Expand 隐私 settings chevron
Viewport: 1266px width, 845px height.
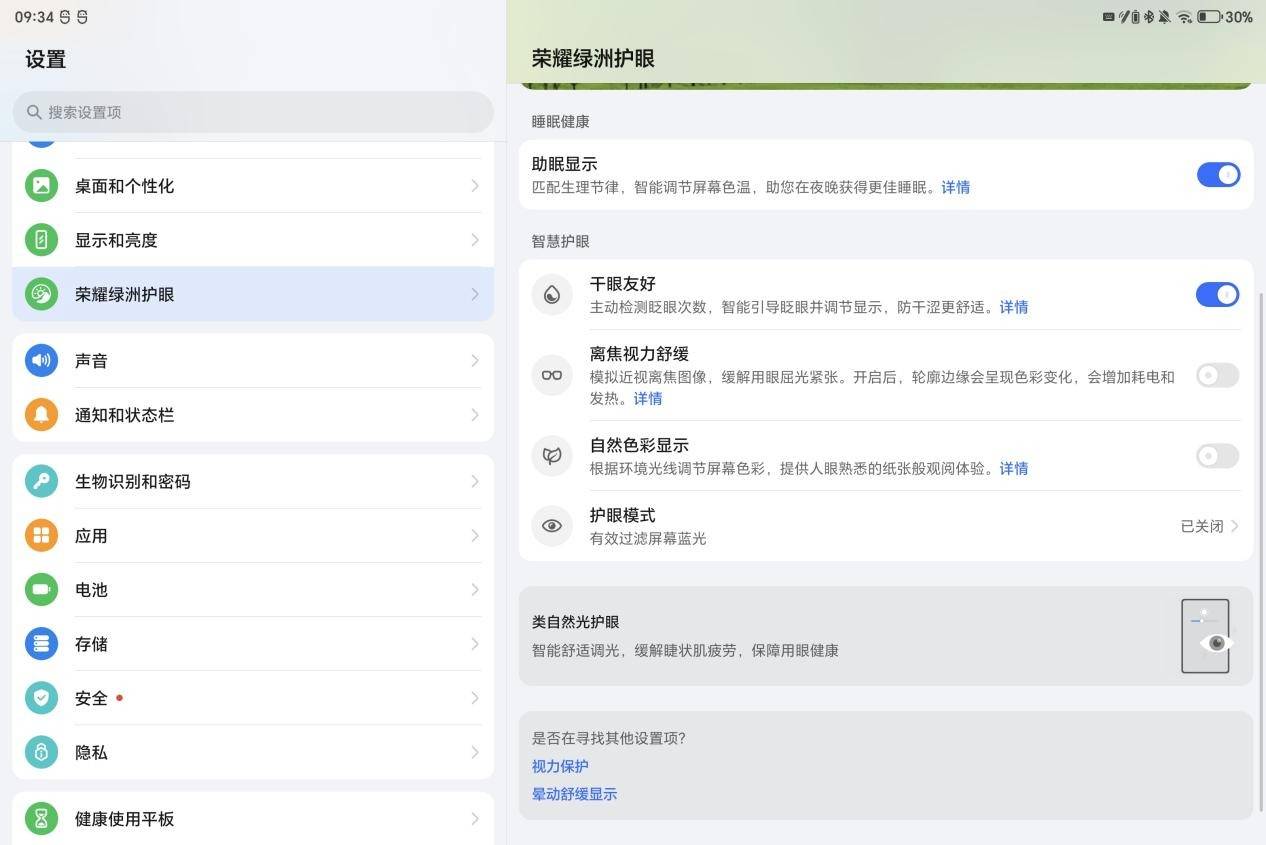(475, 752)
